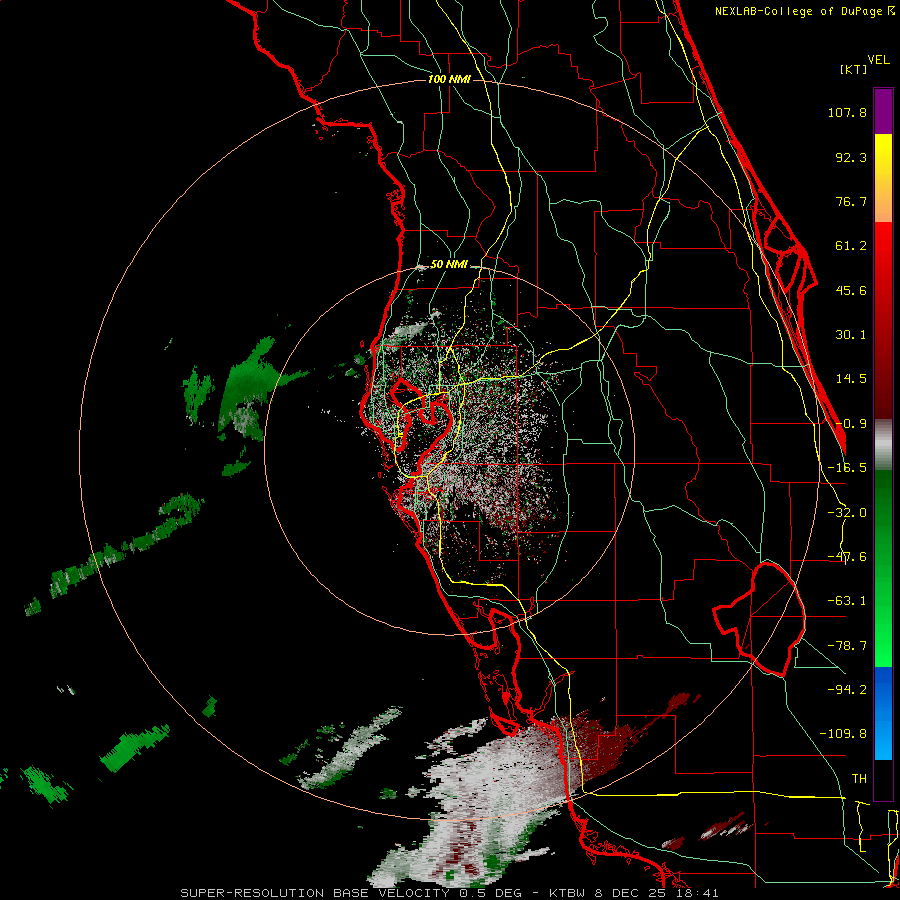Select the -16.5 velocity scale value
The height and width of the screenshot is (900, 900).
point(847,468)
